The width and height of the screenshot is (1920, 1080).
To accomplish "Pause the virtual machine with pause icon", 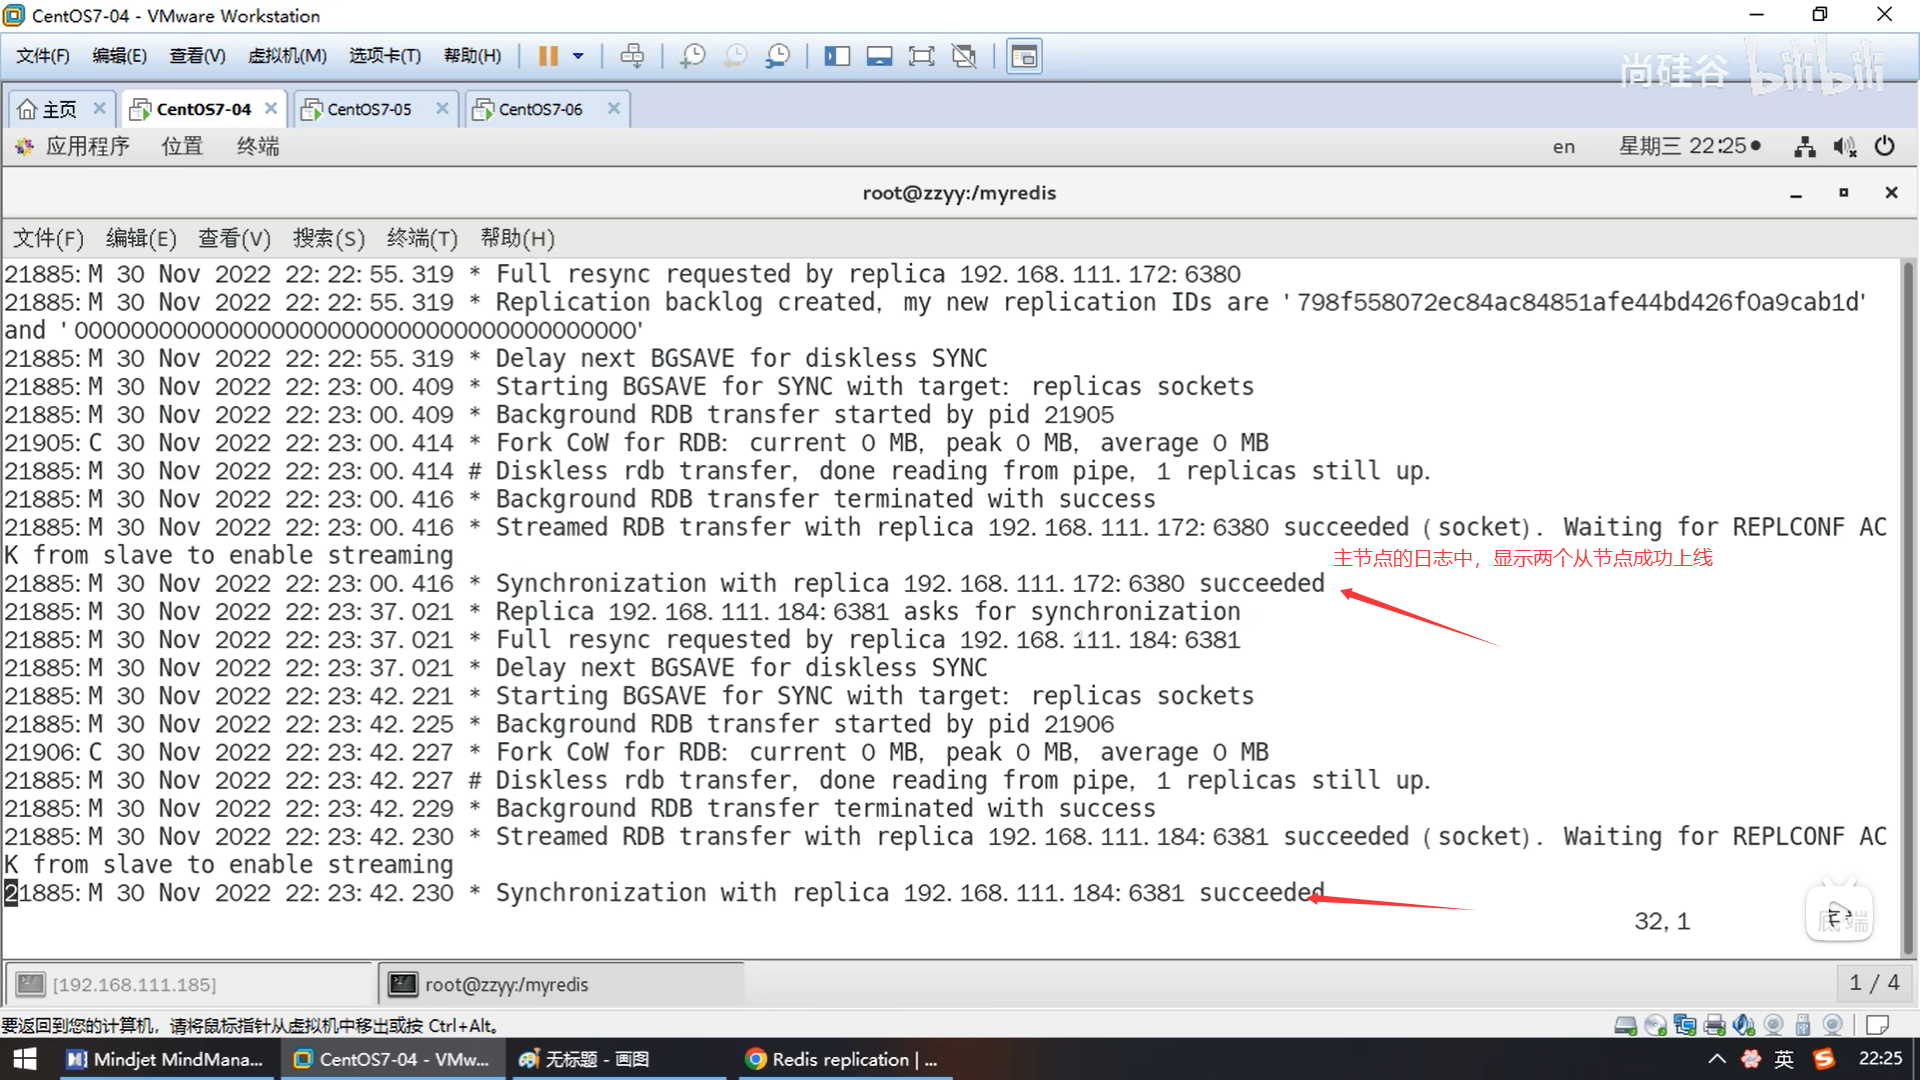I will [547, 56].
